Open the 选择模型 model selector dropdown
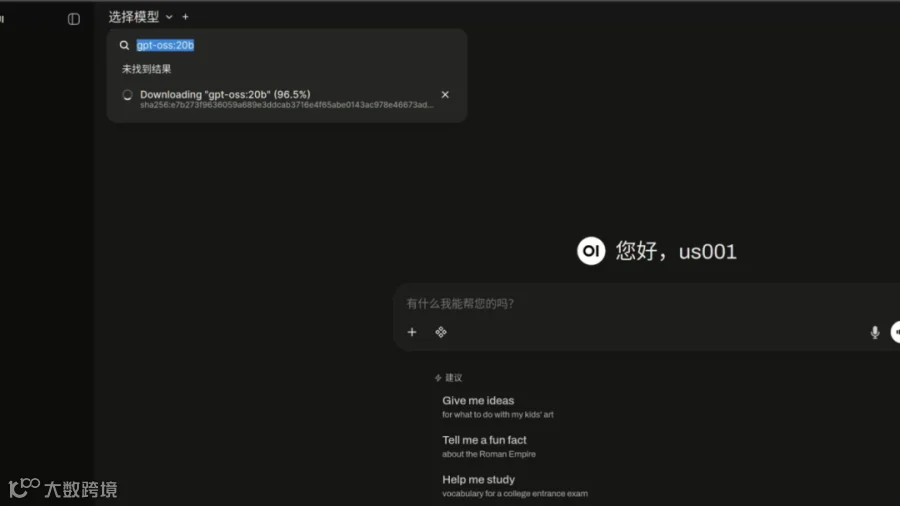900x506 pixels. click(x=141, y=17)
